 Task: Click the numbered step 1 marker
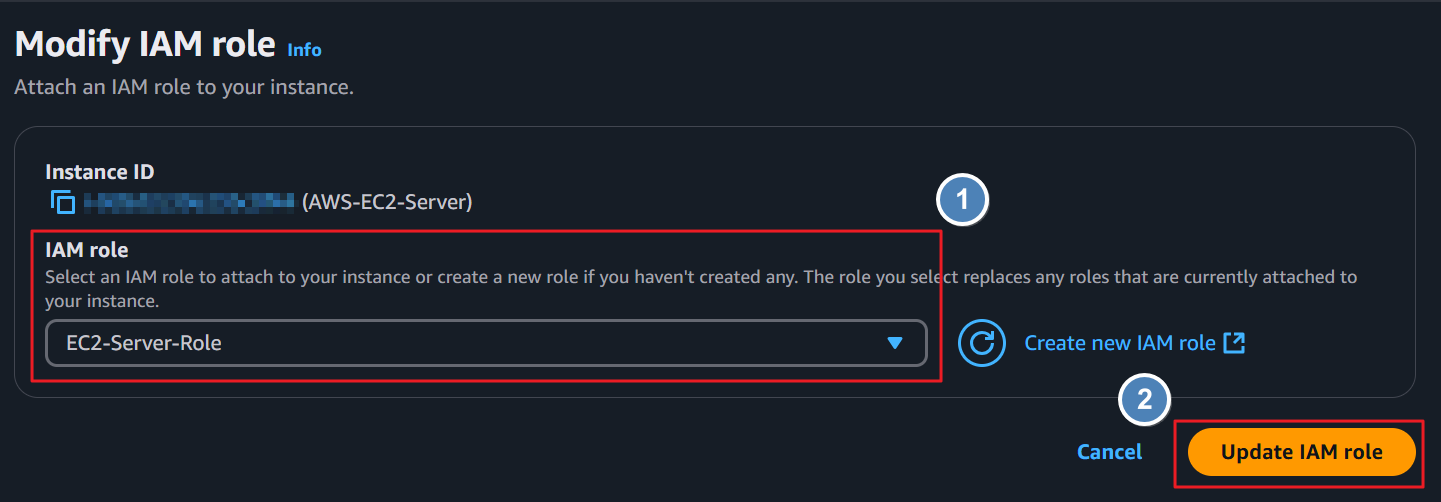pos(962,200)
